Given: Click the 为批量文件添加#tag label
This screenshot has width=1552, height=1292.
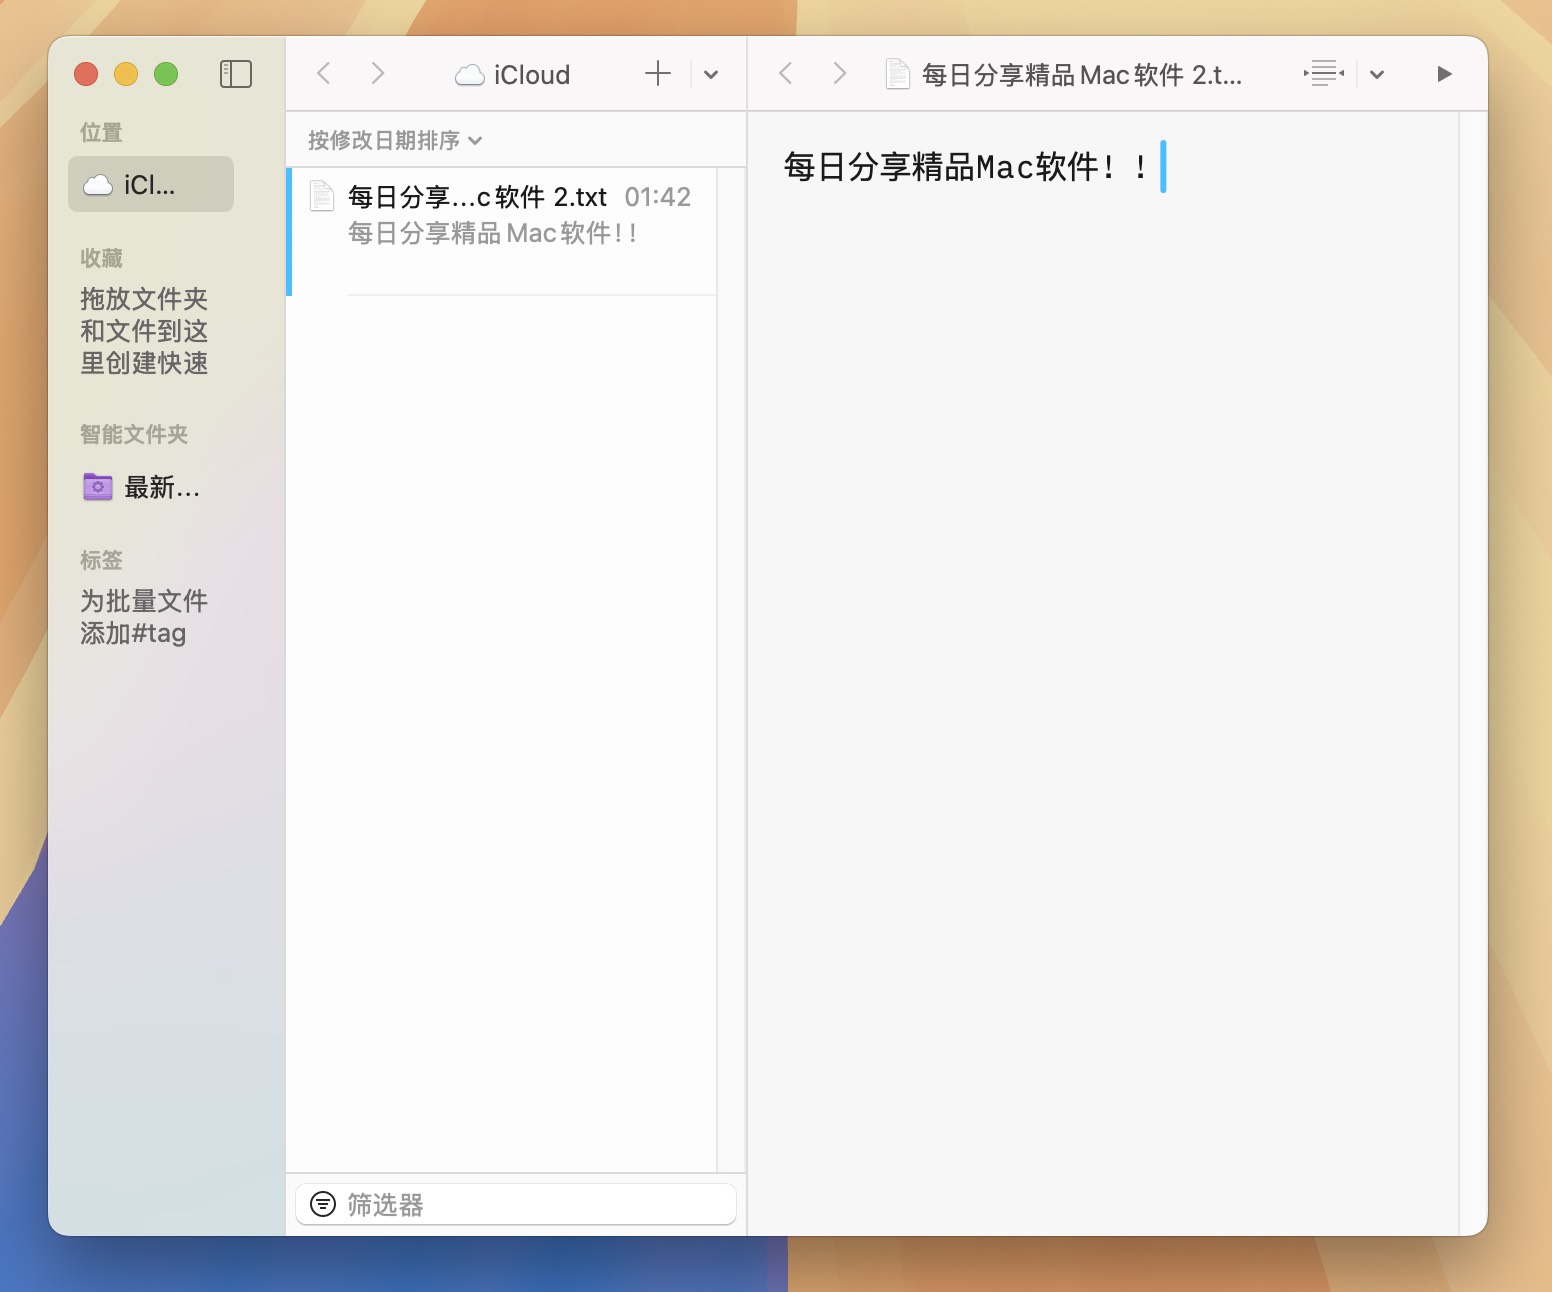Looking at the screenshot, I should [x=143, y=616].
